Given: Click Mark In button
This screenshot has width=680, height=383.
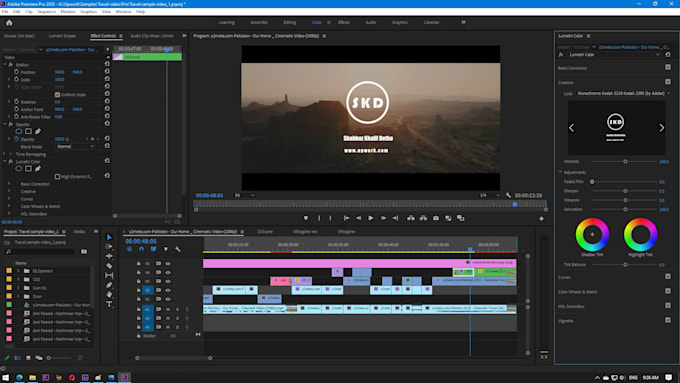Looking at the screenshot, I should click(x=319, y=218).
